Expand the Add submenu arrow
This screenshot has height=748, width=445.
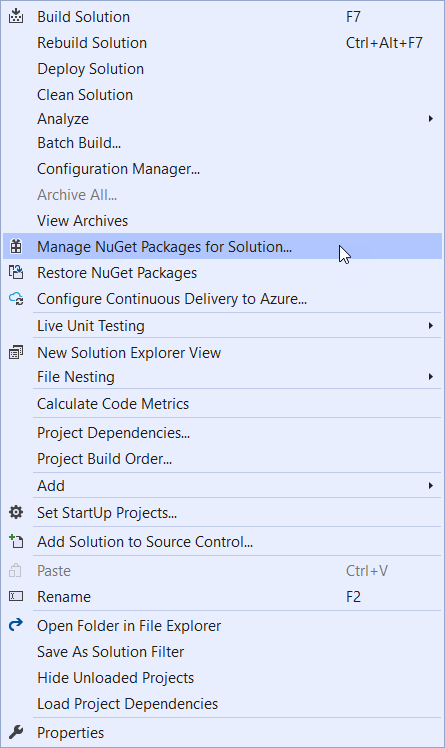pos(430,485)
